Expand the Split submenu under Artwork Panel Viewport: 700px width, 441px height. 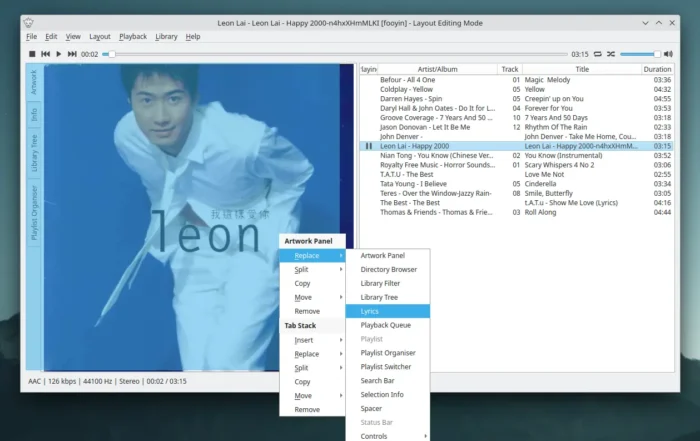click(x=312, y=269)
